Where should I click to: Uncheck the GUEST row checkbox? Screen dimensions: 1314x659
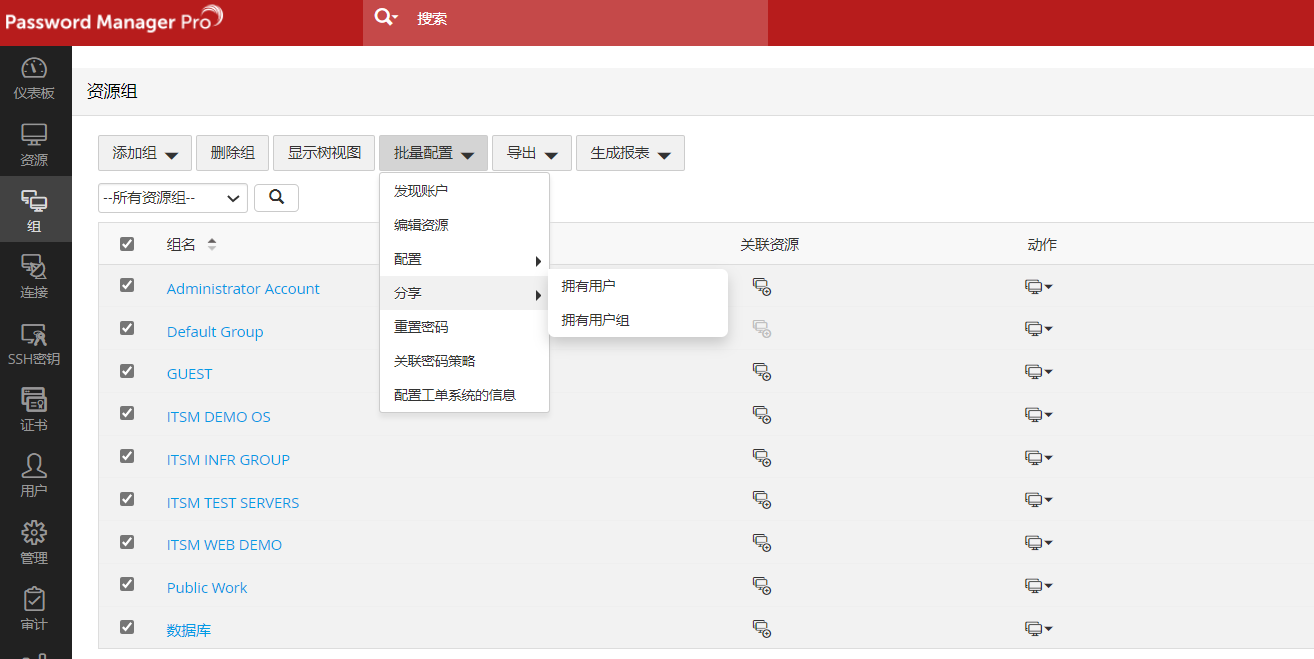127,370
